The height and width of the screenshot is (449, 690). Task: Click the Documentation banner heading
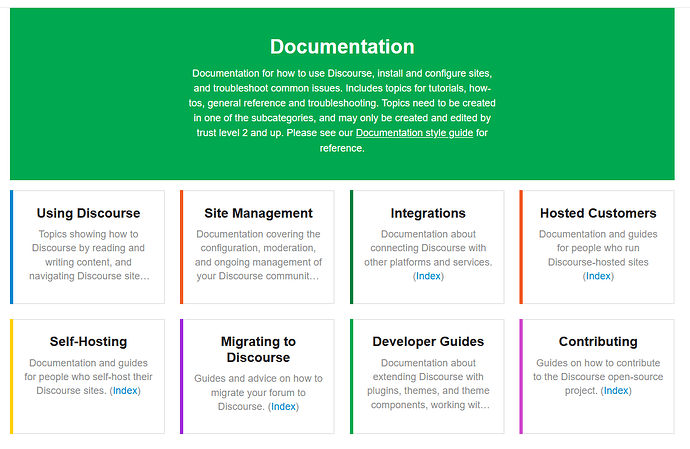click(342, 47)
